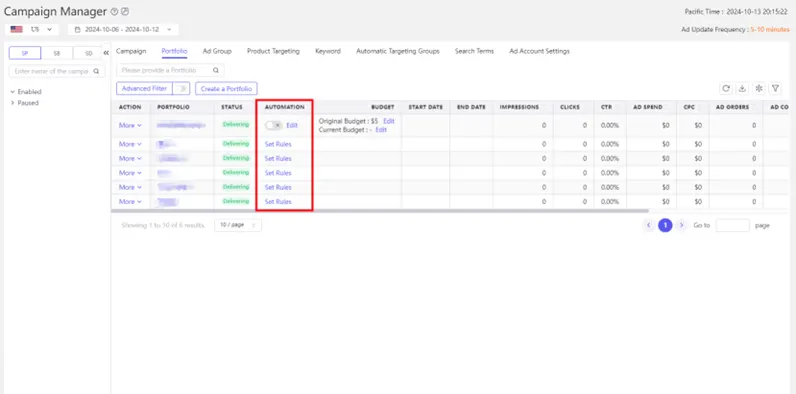Click Create a Portfolio button
Screen dimensions: 796x394
pos(226,88)
